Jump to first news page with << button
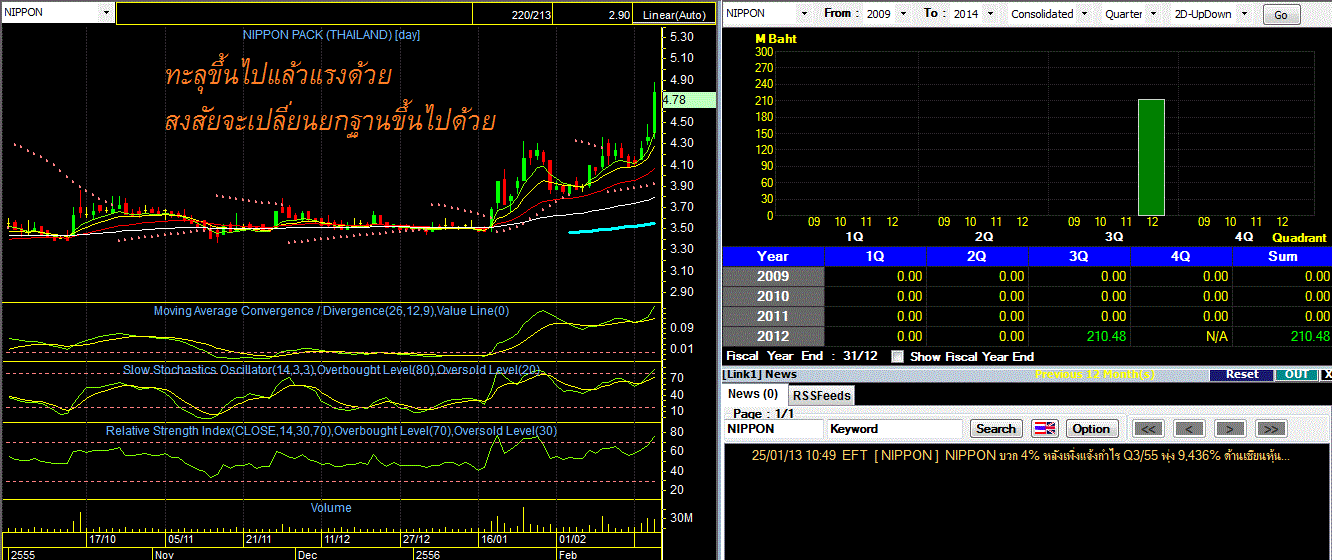The width and height of the screenshot is (1332, 560). (1150, 428)
